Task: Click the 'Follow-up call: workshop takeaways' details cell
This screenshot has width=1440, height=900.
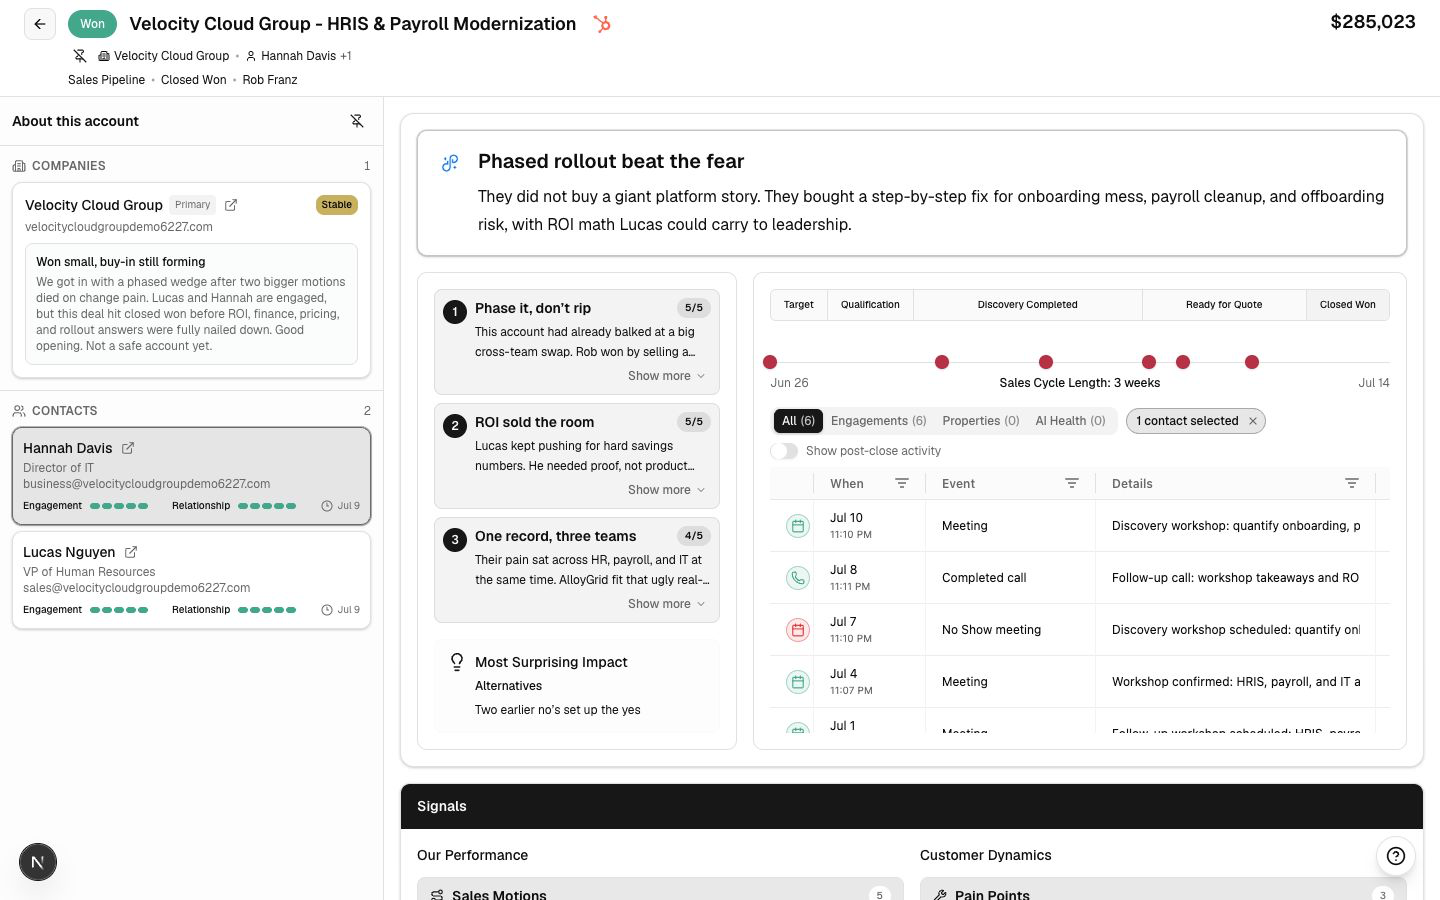Action: (1235, 578)
